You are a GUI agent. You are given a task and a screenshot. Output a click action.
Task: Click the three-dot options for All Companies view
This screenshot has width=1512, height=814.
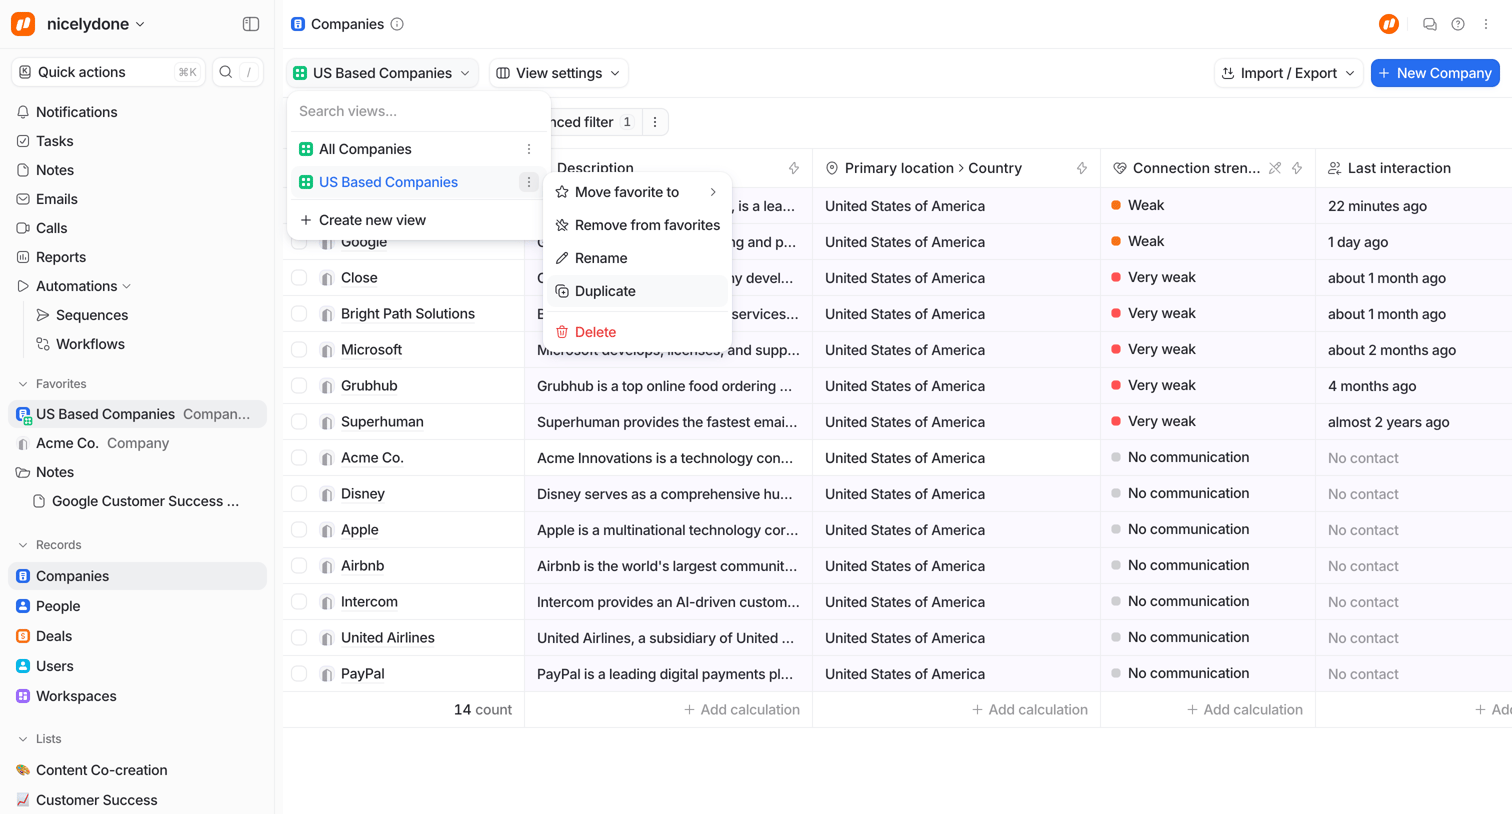tap(529, 149)
